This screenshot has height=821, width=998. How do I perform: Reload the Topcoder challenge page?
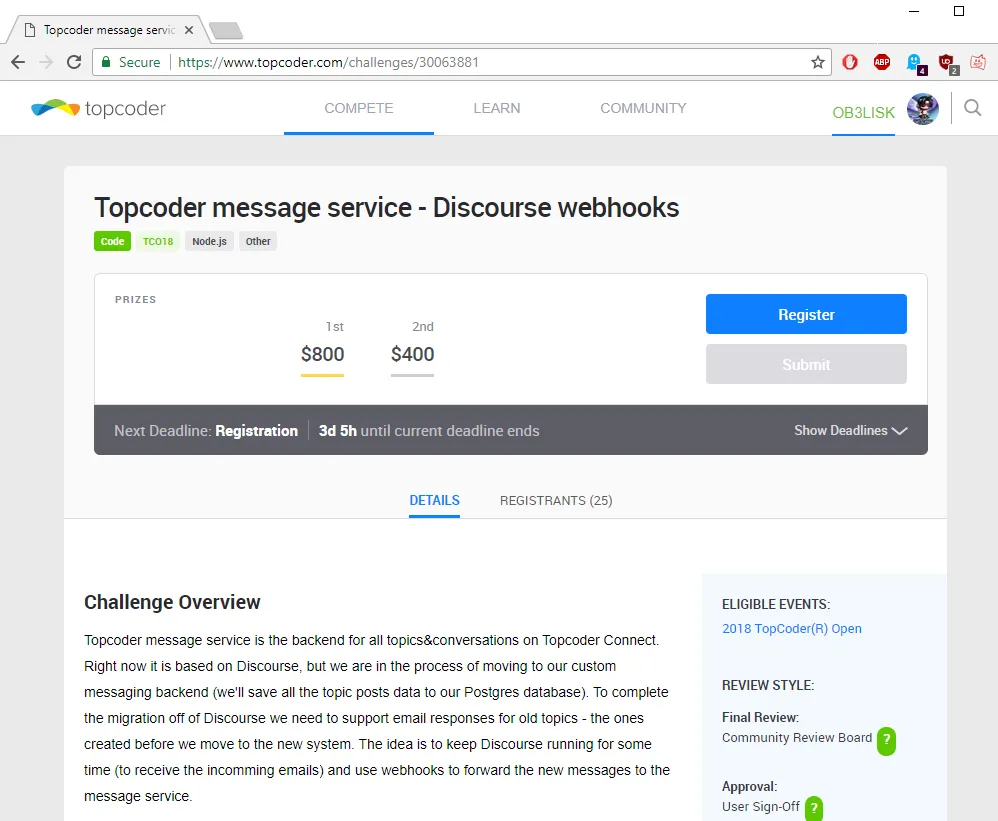click(74, 62)
